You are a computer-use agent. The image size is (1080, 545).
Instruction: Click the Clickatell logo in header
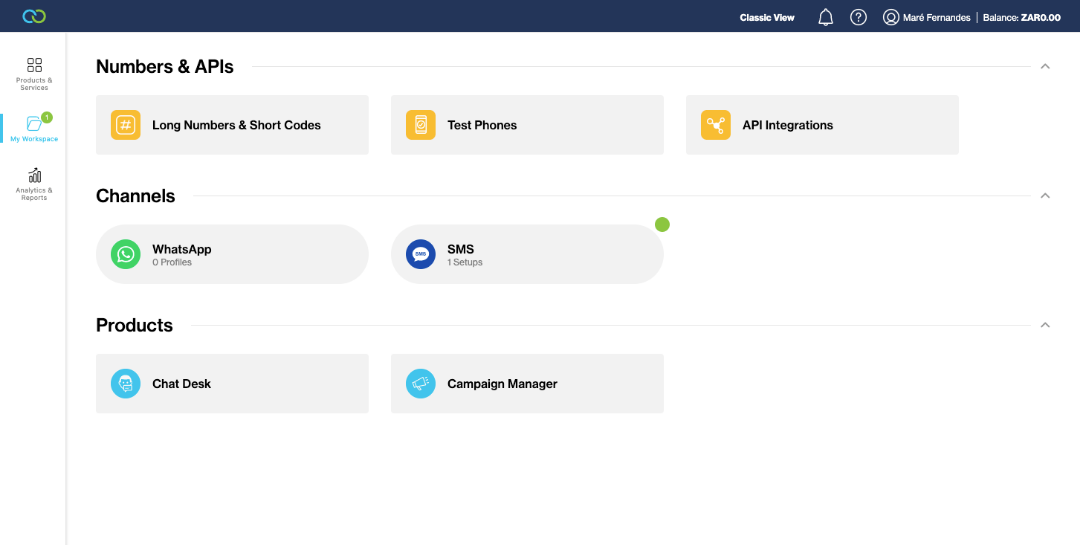34,16
